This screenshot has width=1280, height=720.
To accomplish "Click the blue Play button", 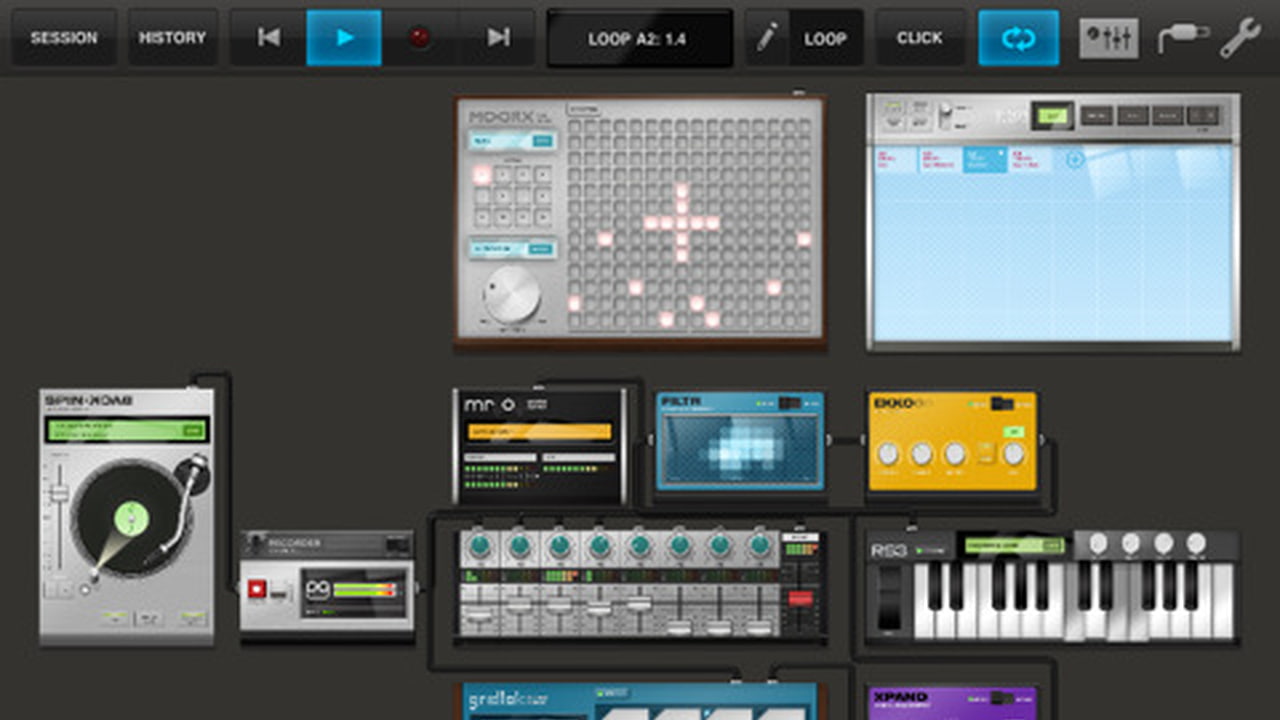I will (344, 38).
